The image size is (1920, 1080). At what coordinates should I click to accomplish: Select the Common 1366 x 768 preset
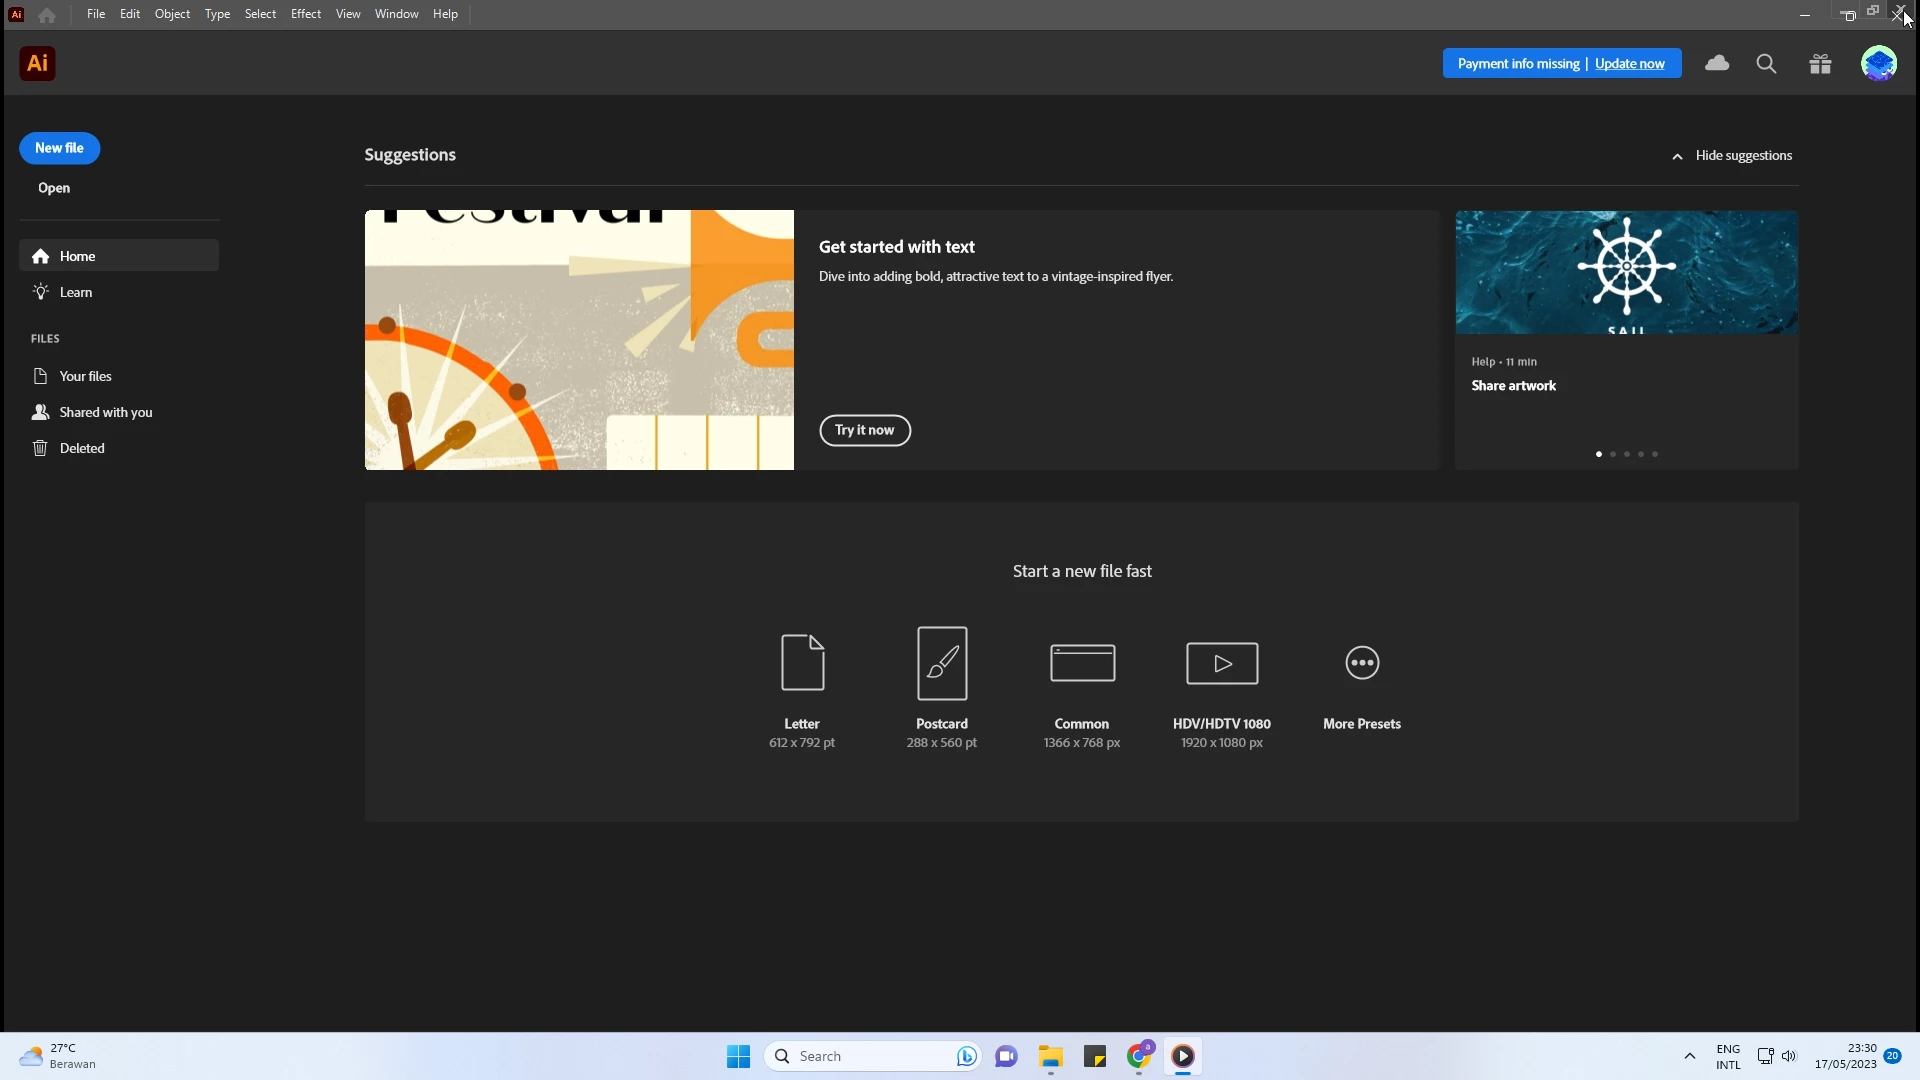[x=1082, y=663]
